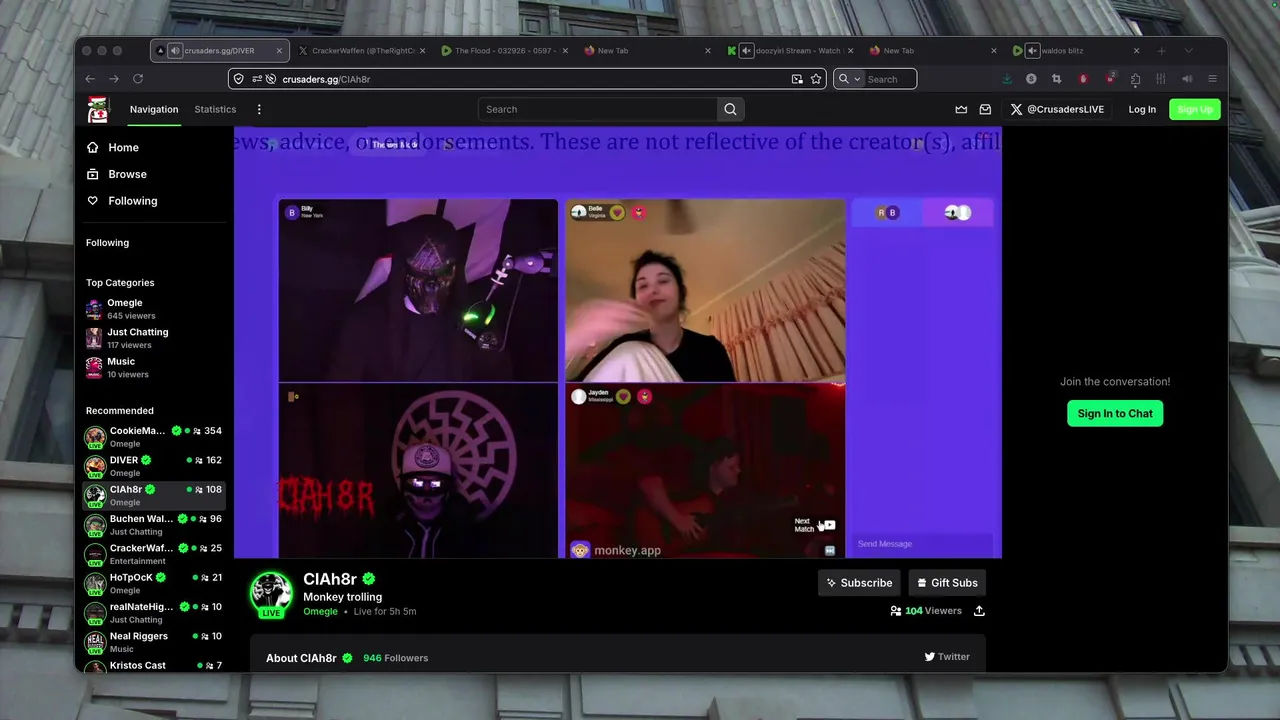Open the extensions puzzle icon
The width and height of the screenshot is (1280, 720).
pos(1135,79)
